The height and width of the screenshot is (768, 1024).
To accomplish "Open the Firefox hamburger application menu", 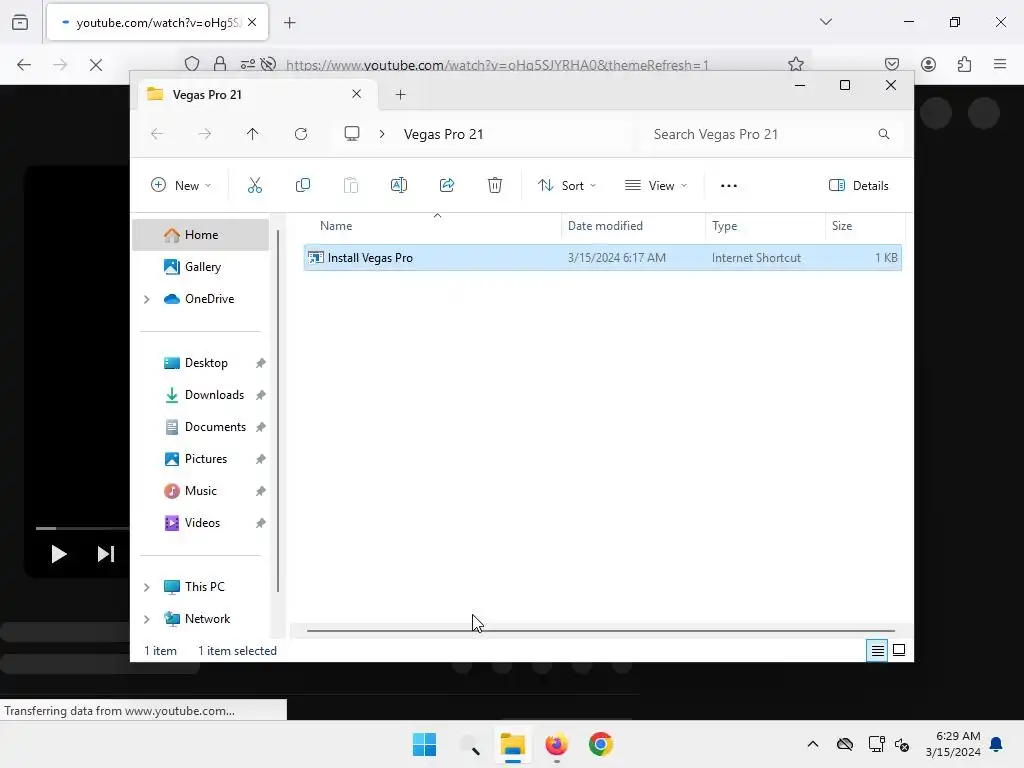I will [x=1000, y=64].
